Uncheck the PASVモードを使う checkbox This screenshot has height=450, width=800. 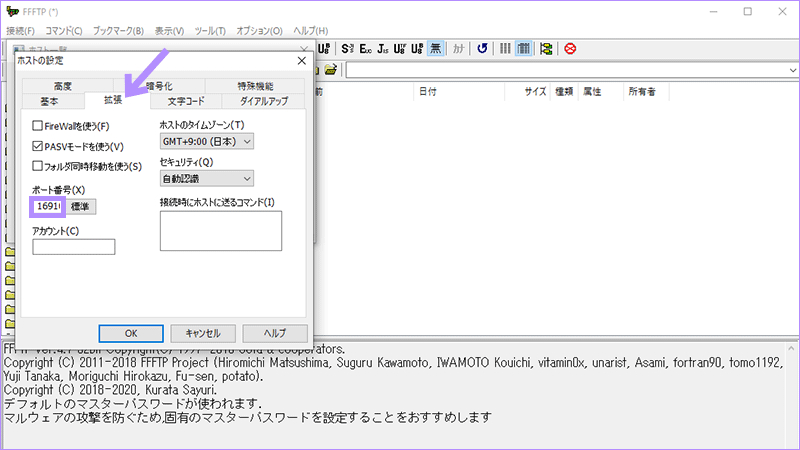tap(38, 146)
